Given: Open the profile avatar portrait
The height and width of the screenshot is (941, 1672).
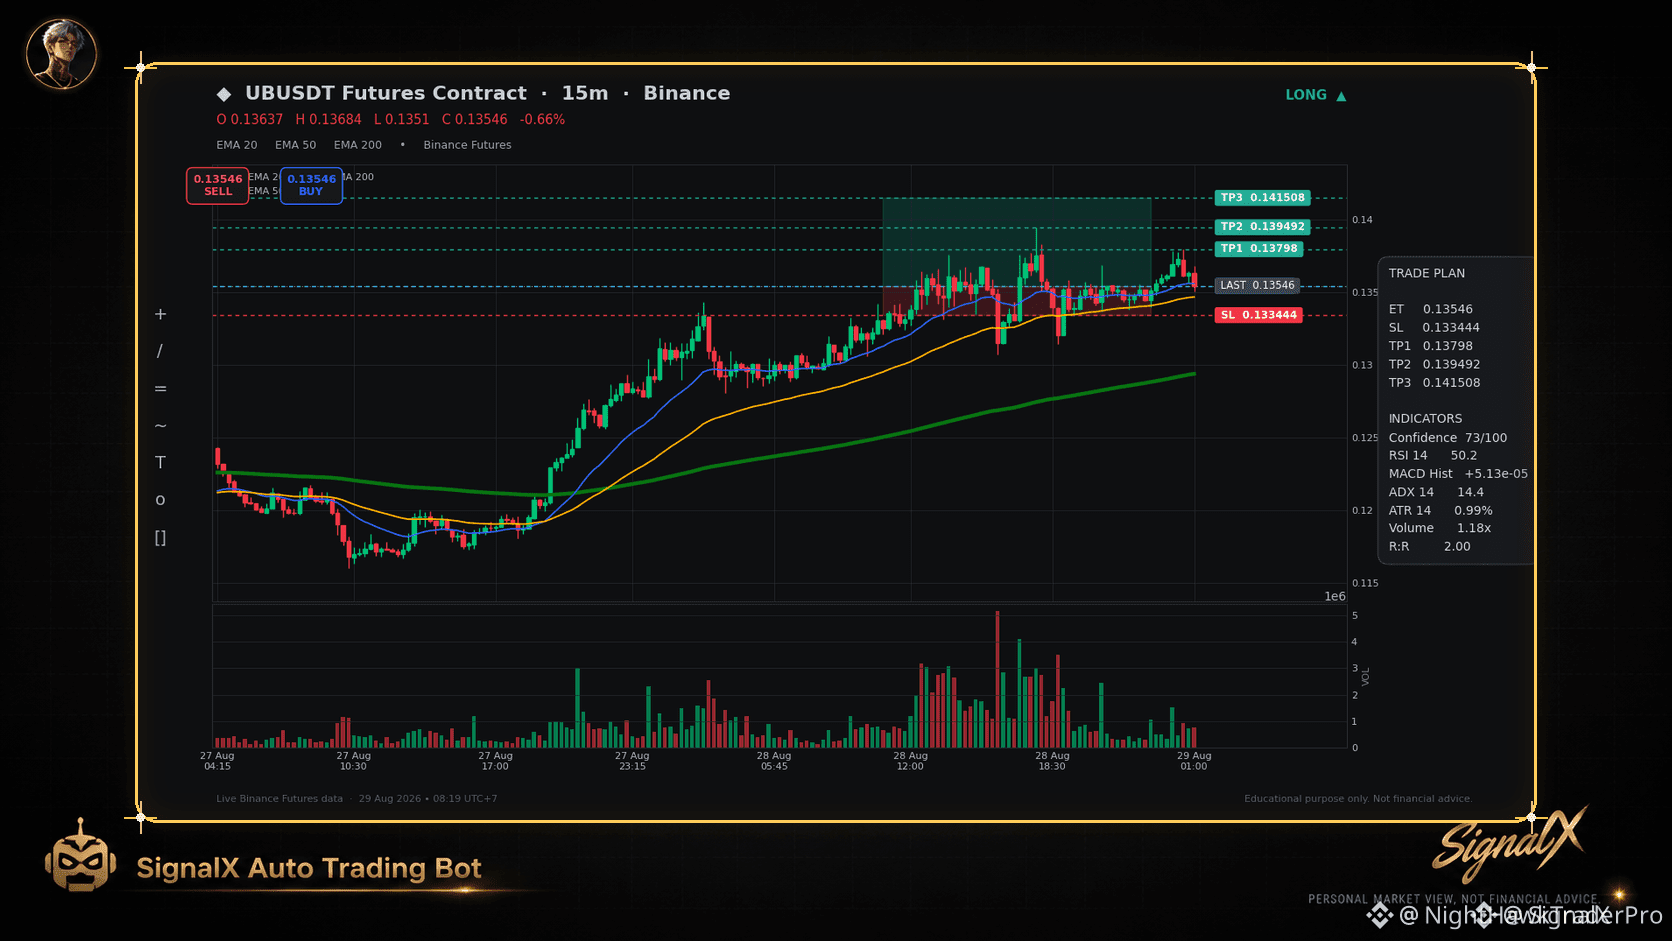Looking at the screenshot, I should 62,54.
